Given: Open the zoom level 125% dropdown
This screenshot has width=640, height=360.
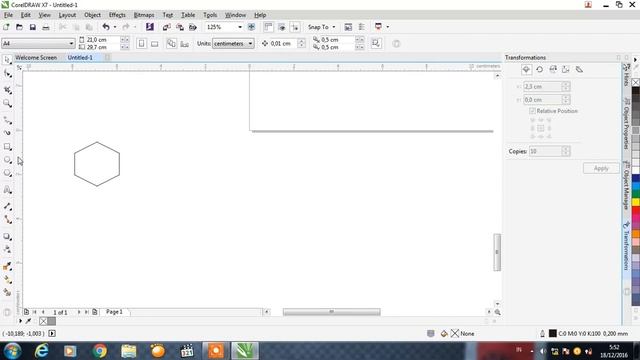Looking at the screenshot, I should [240, 27].
